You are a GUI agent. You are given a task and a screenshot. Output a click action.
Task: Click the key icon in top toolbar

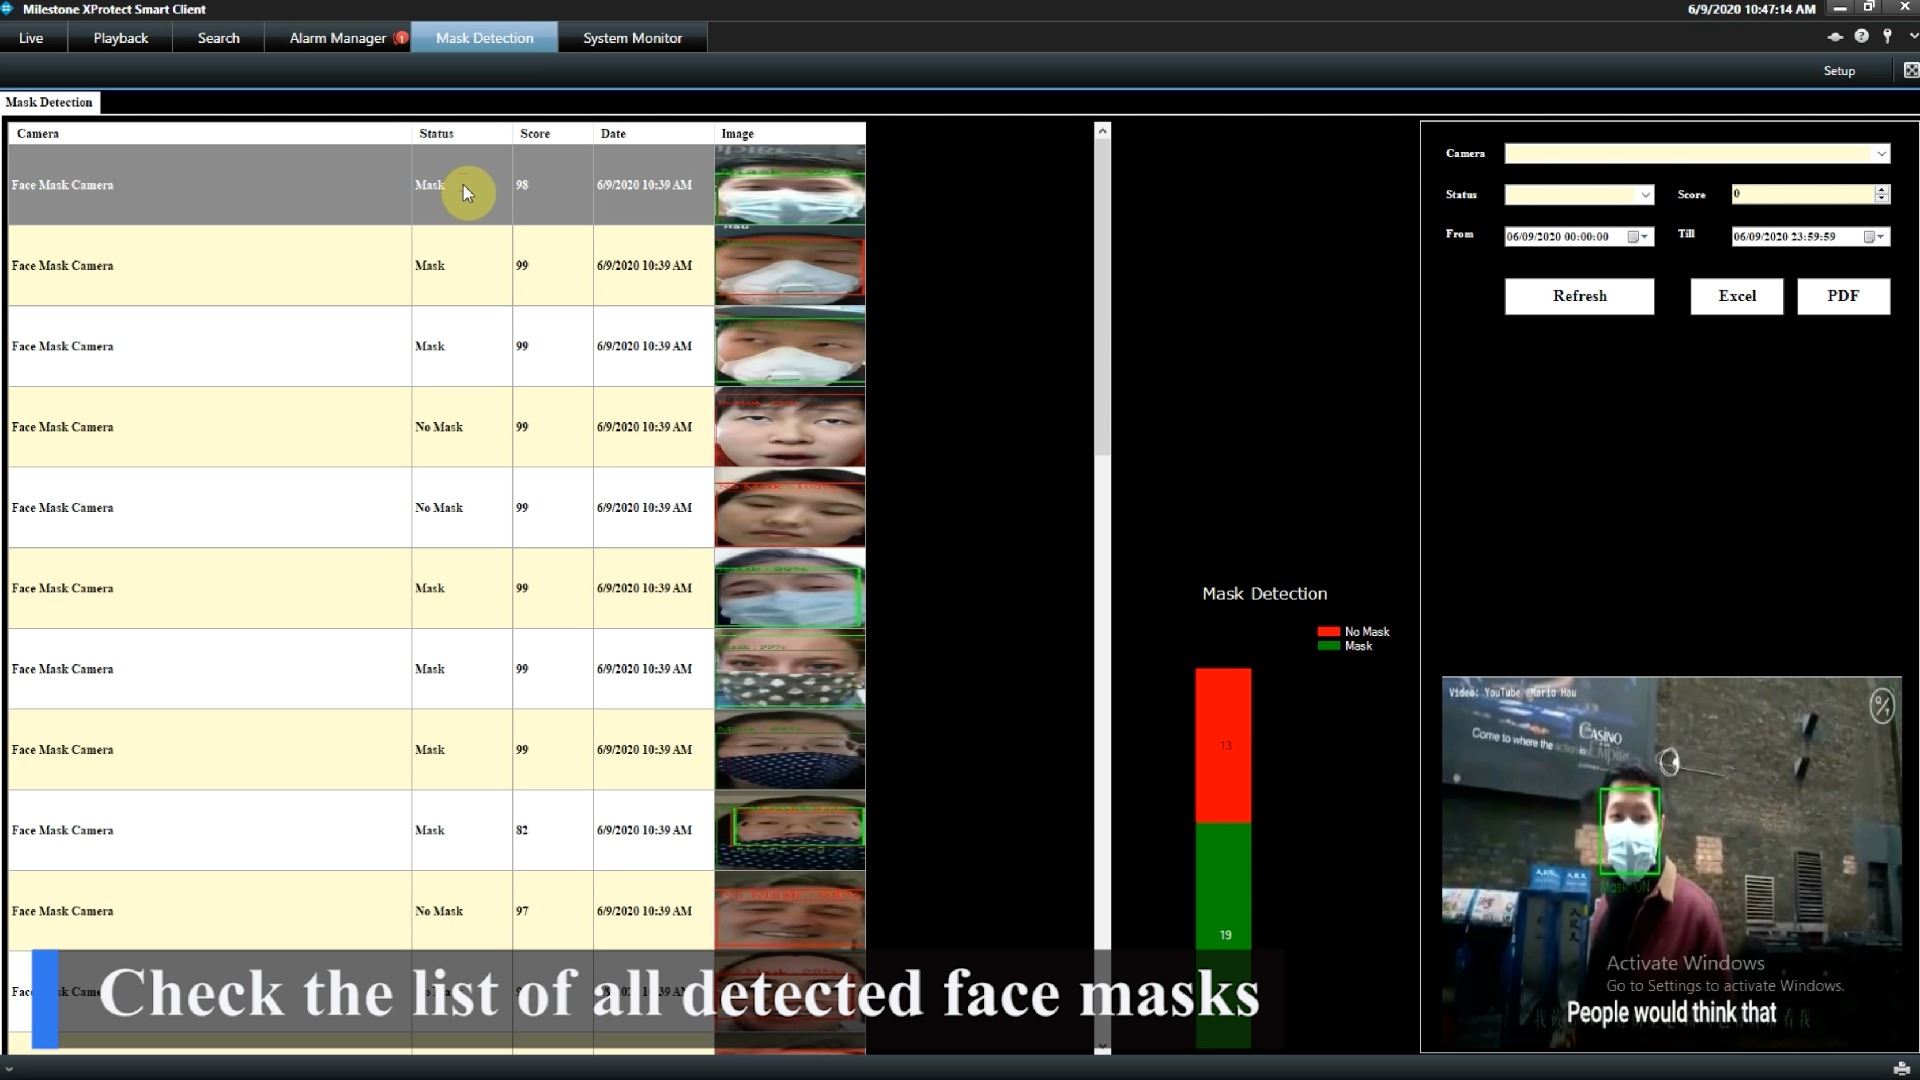tap(1887, 37)
